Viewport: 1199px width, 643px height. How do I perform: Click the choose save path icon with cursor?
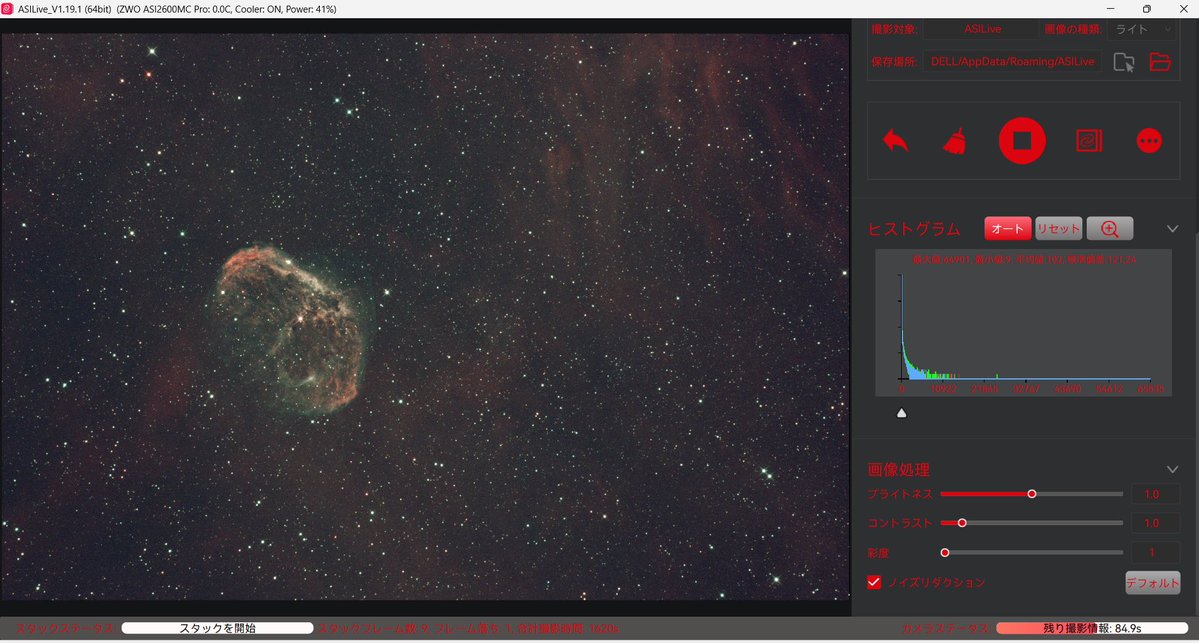[1123, 62]
